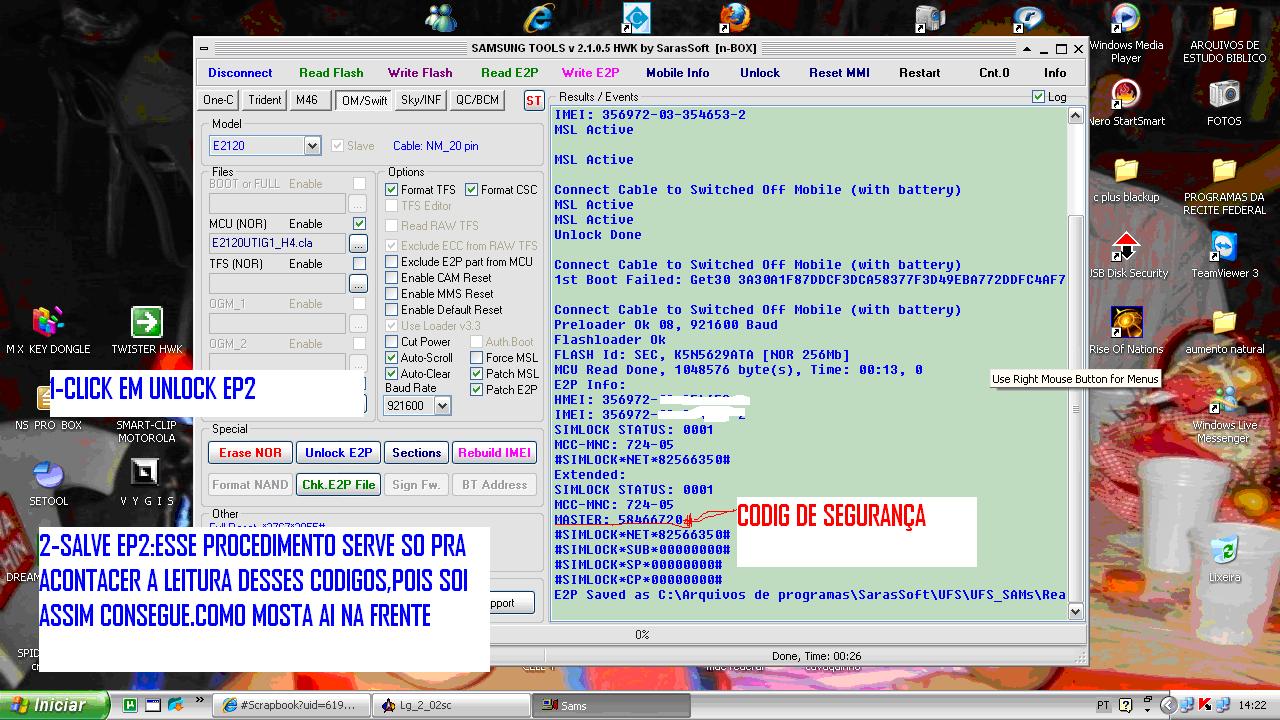The height and width of the screenshot is (720, 1280).
Task: Open the Samsung Tools window system menu
Action: (x=204, y=48)
